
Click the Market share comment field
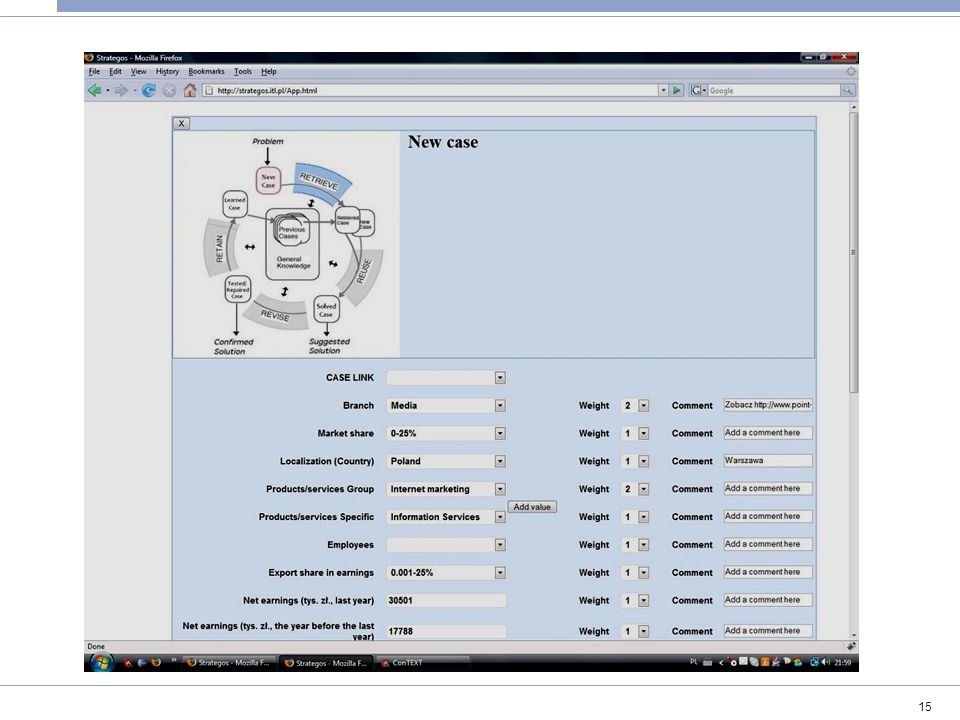coord(768,433)
